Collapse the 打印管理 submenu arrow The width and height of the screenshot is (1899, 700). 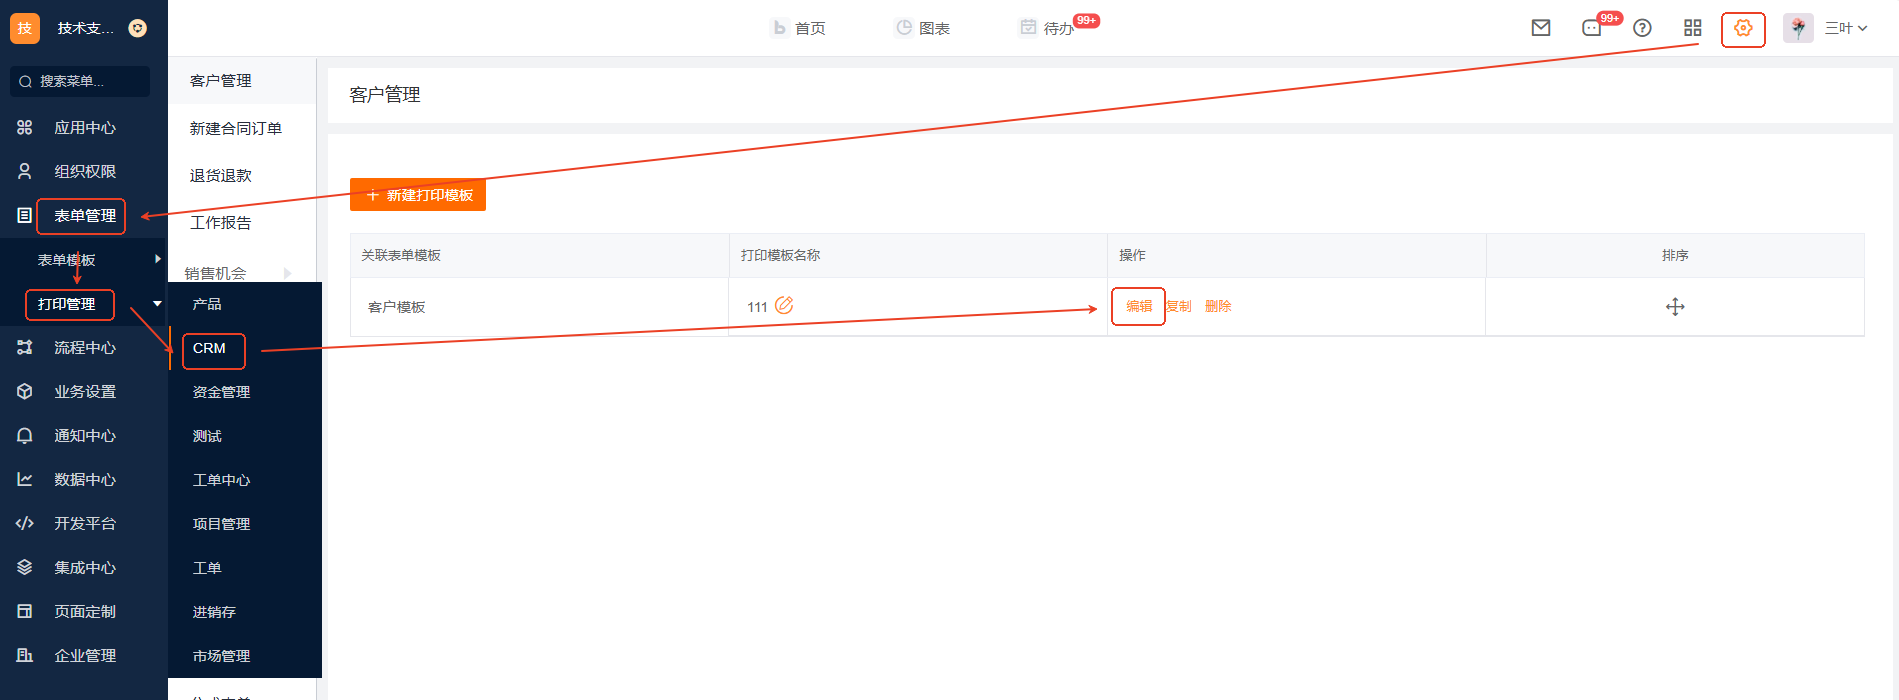[157, 304]
